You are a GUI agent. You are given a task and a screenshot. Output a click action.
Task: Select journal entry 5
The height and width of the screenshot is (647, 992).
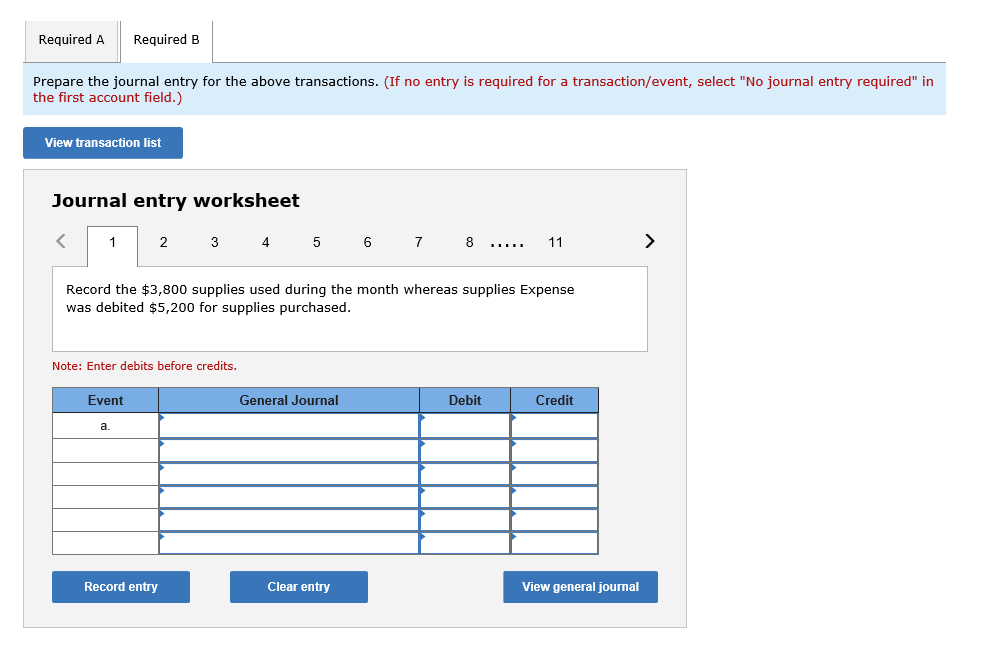pyautogui.click(x=316, y=242)
